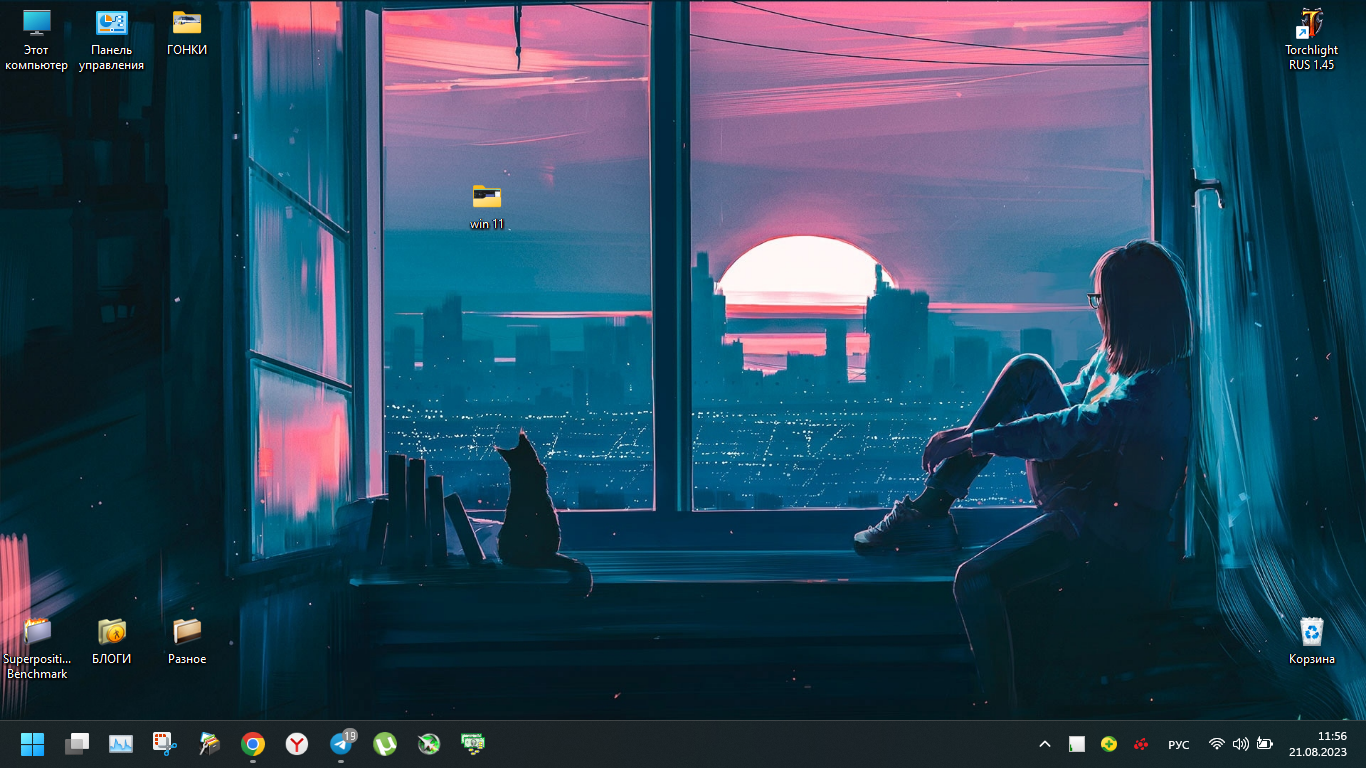Select the Разное folder icon
This screenshot has height=768, width=1366.
point(187,642)
